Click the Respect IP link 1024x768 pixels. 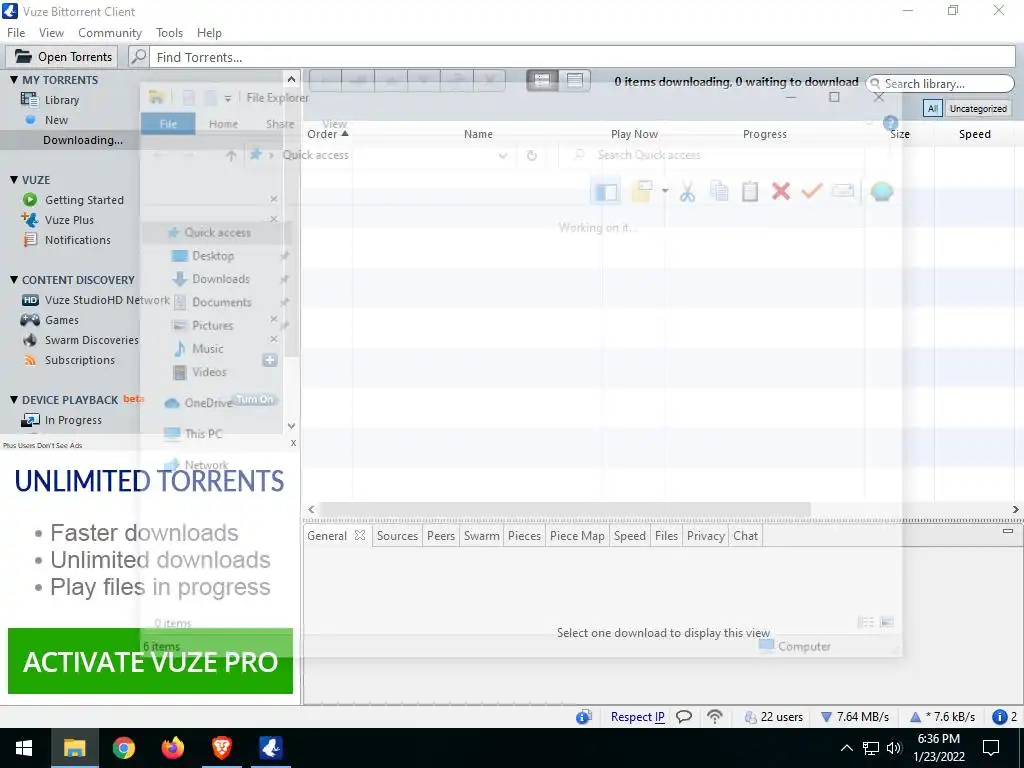tap(637, 716)
